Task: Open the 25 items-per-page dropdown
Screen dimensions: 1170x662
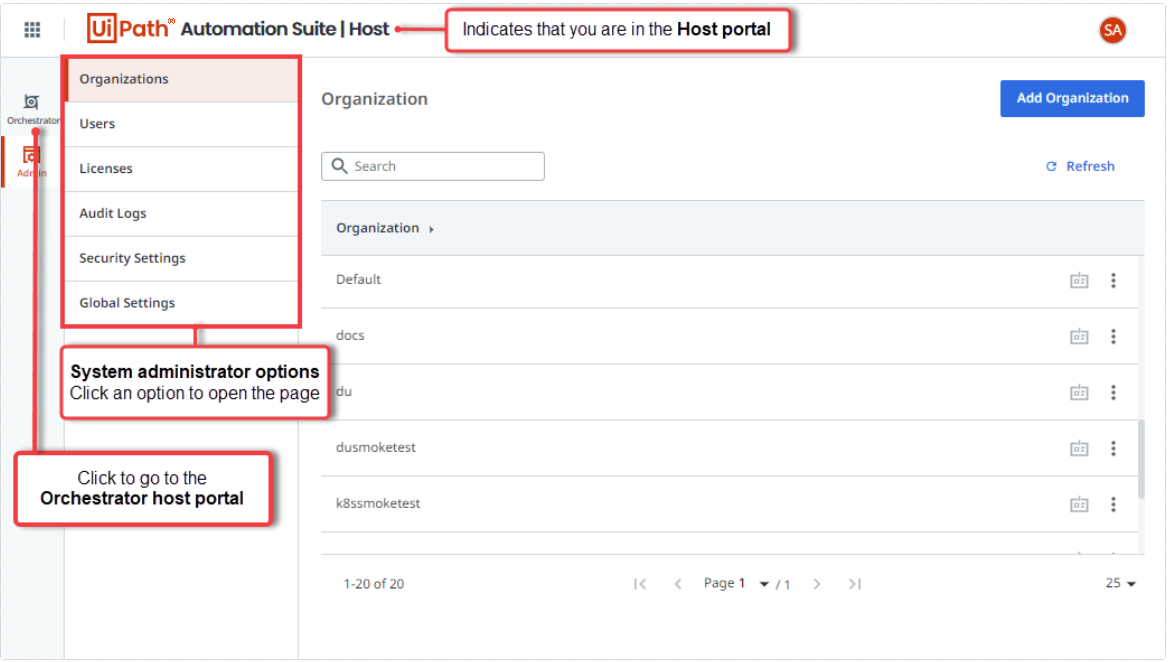Action: (1120, 583)
